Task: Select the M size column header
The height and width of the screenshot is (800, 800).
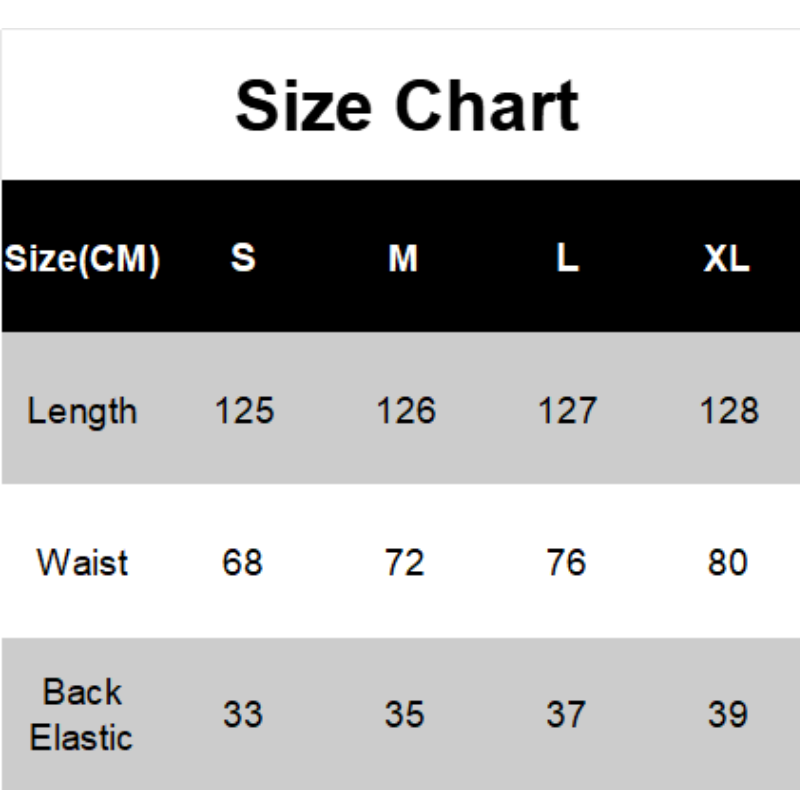Action: [x=403, y=259]
